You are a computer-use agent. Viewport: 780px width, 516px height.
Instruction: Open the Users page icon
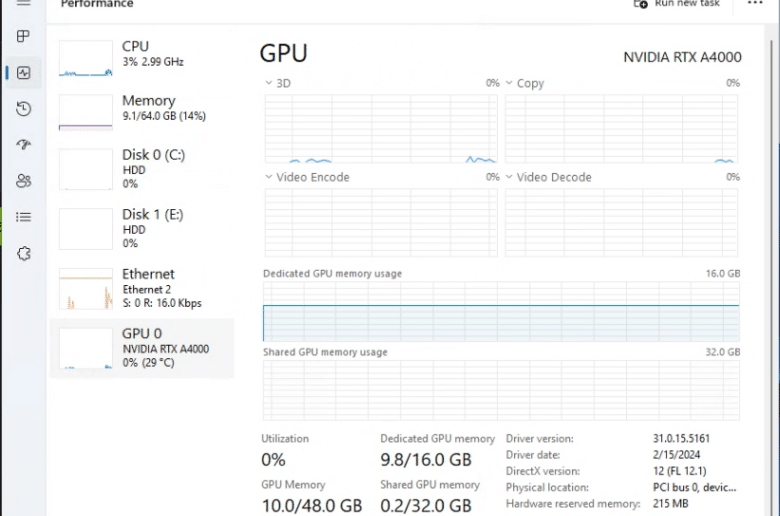click(23, 181)
